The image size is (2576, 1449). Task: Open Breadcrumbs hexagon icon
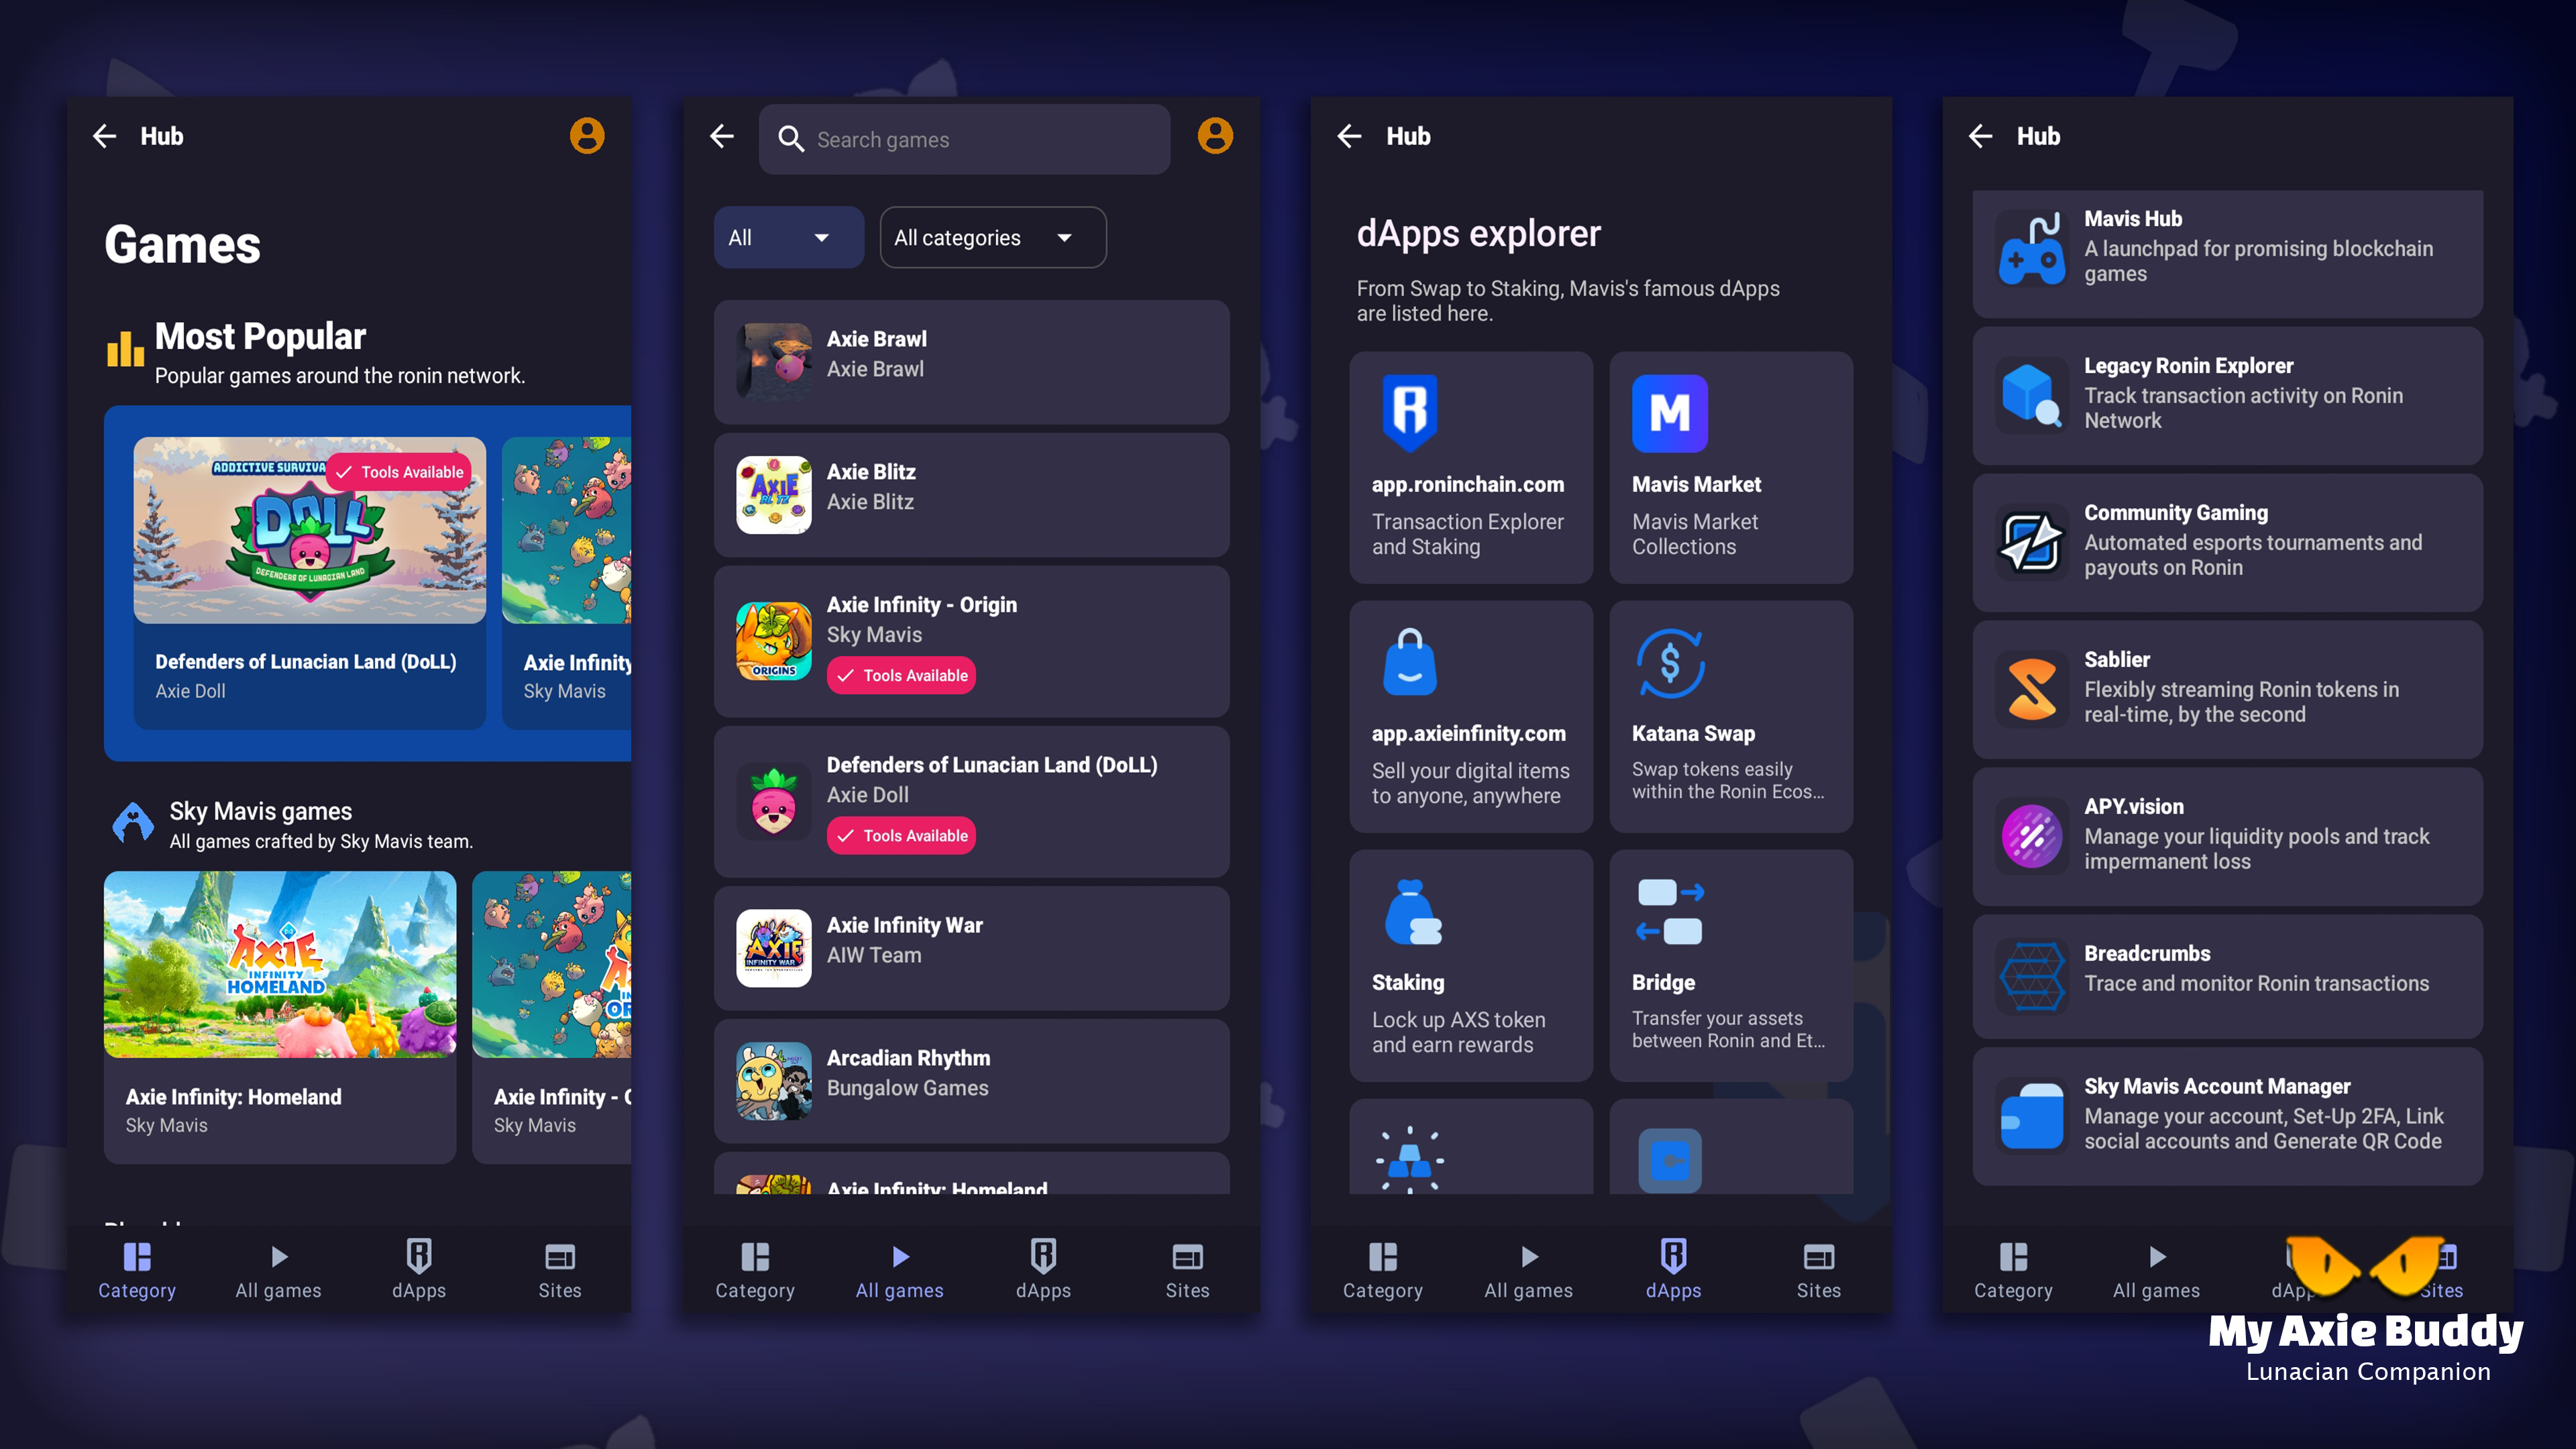pyautogui.click(x=2032, y=976)
